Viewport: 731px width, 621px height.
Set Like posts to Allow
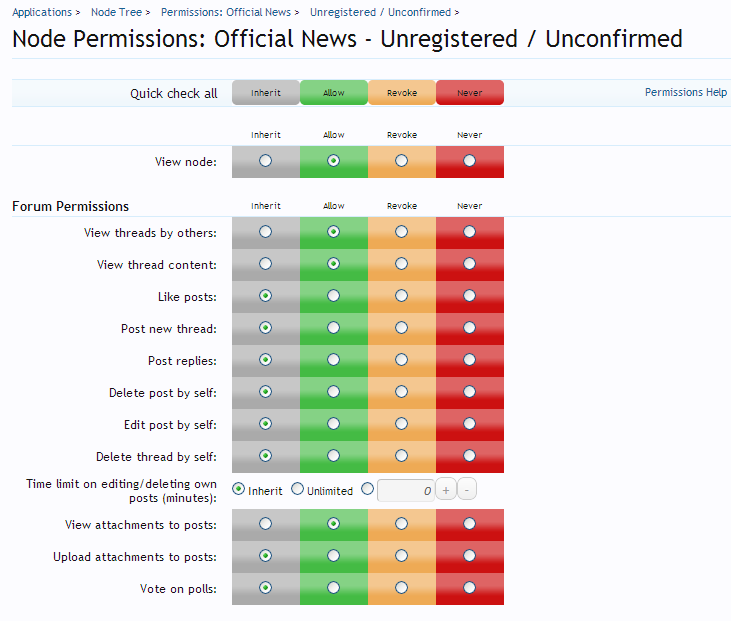pos(333,296)
